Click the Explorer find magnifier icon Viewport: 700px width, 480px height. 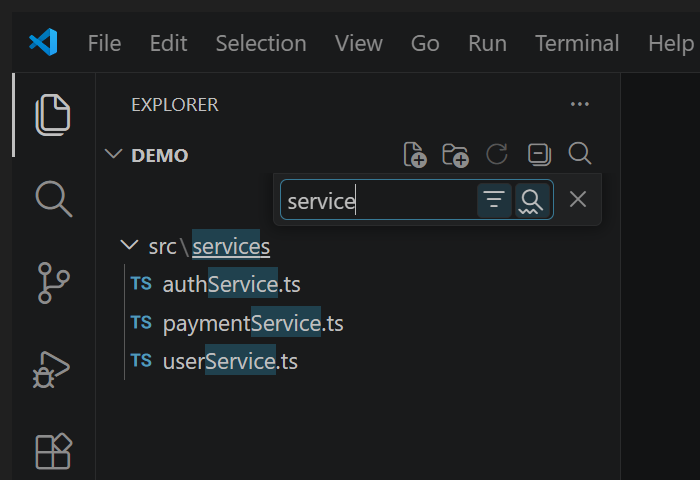pos(580,154)
